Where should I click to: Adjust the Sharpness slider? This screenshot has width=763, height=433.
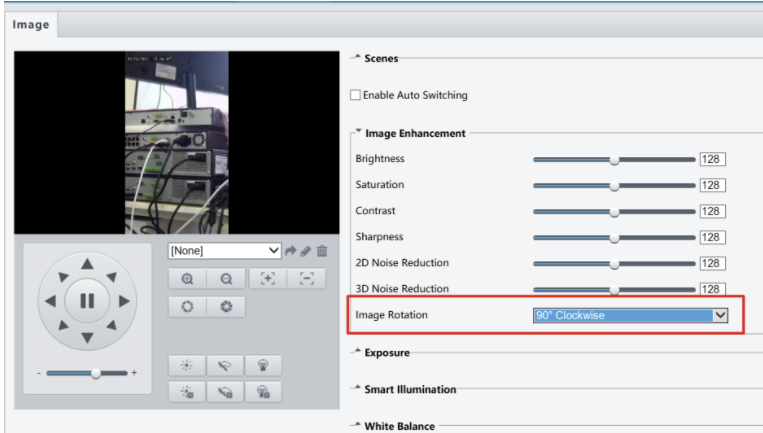615,238
